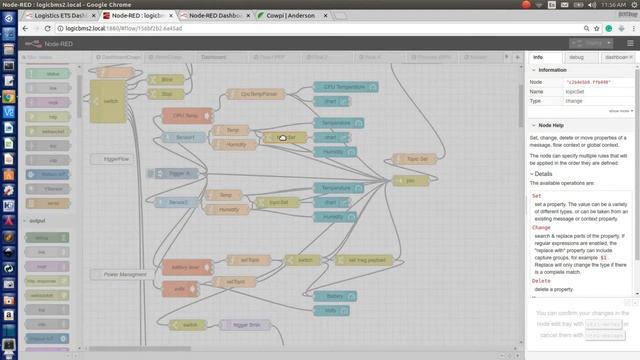Select the set trig payload node
The image size is (640, 360).
click(364, 260)
